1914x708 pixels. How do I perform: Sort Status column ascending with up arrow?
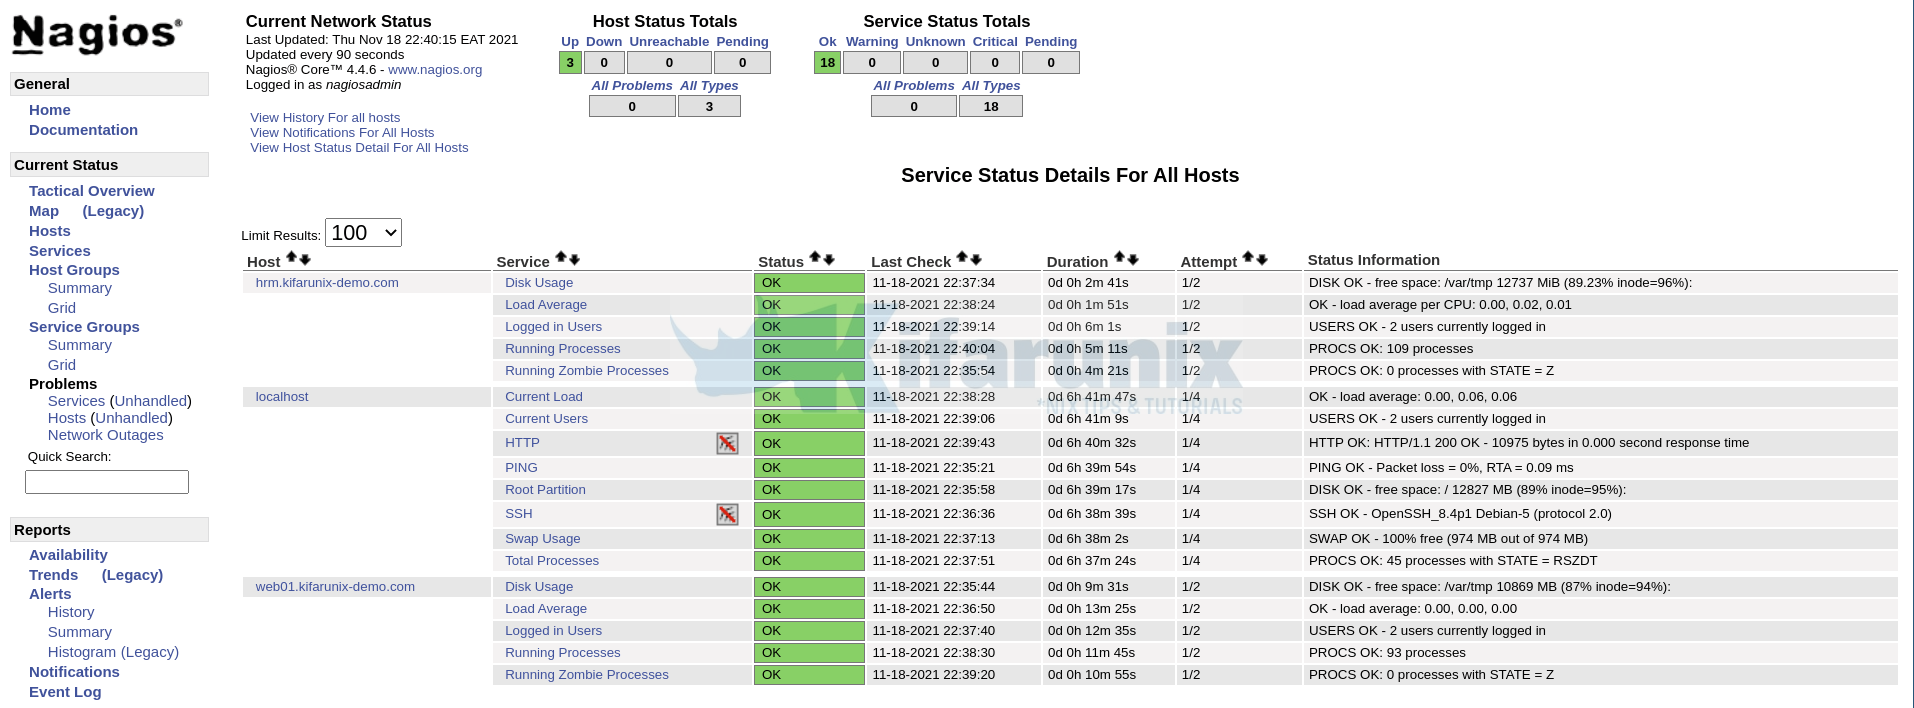tap(815, 258)
